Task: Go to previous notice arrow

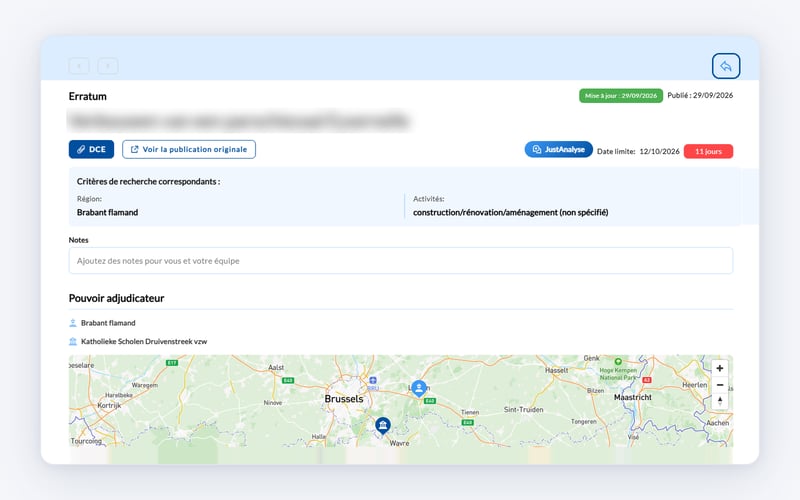Action: click(79, 66)
